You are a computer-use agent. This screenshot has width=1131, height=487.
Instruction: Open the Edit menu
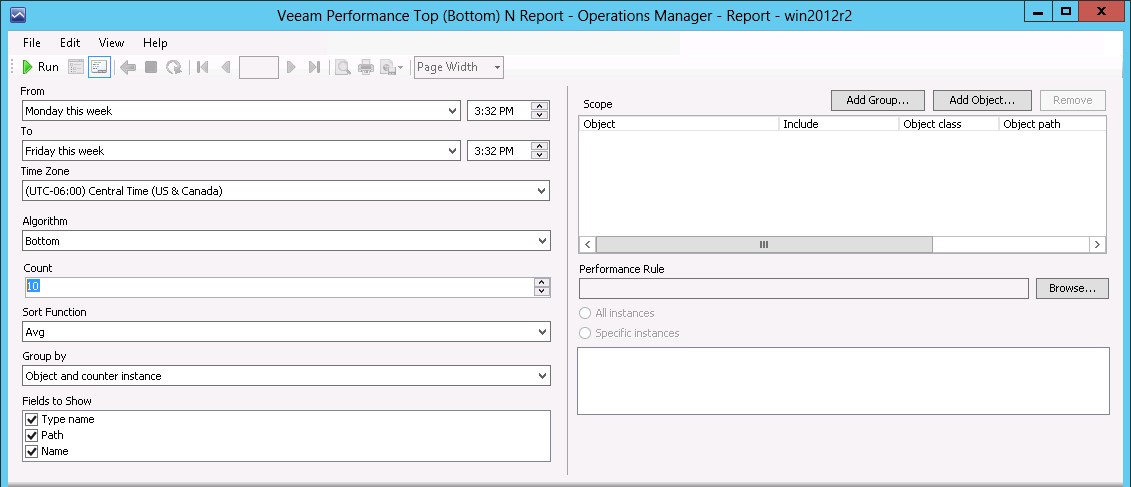(70, 43)
